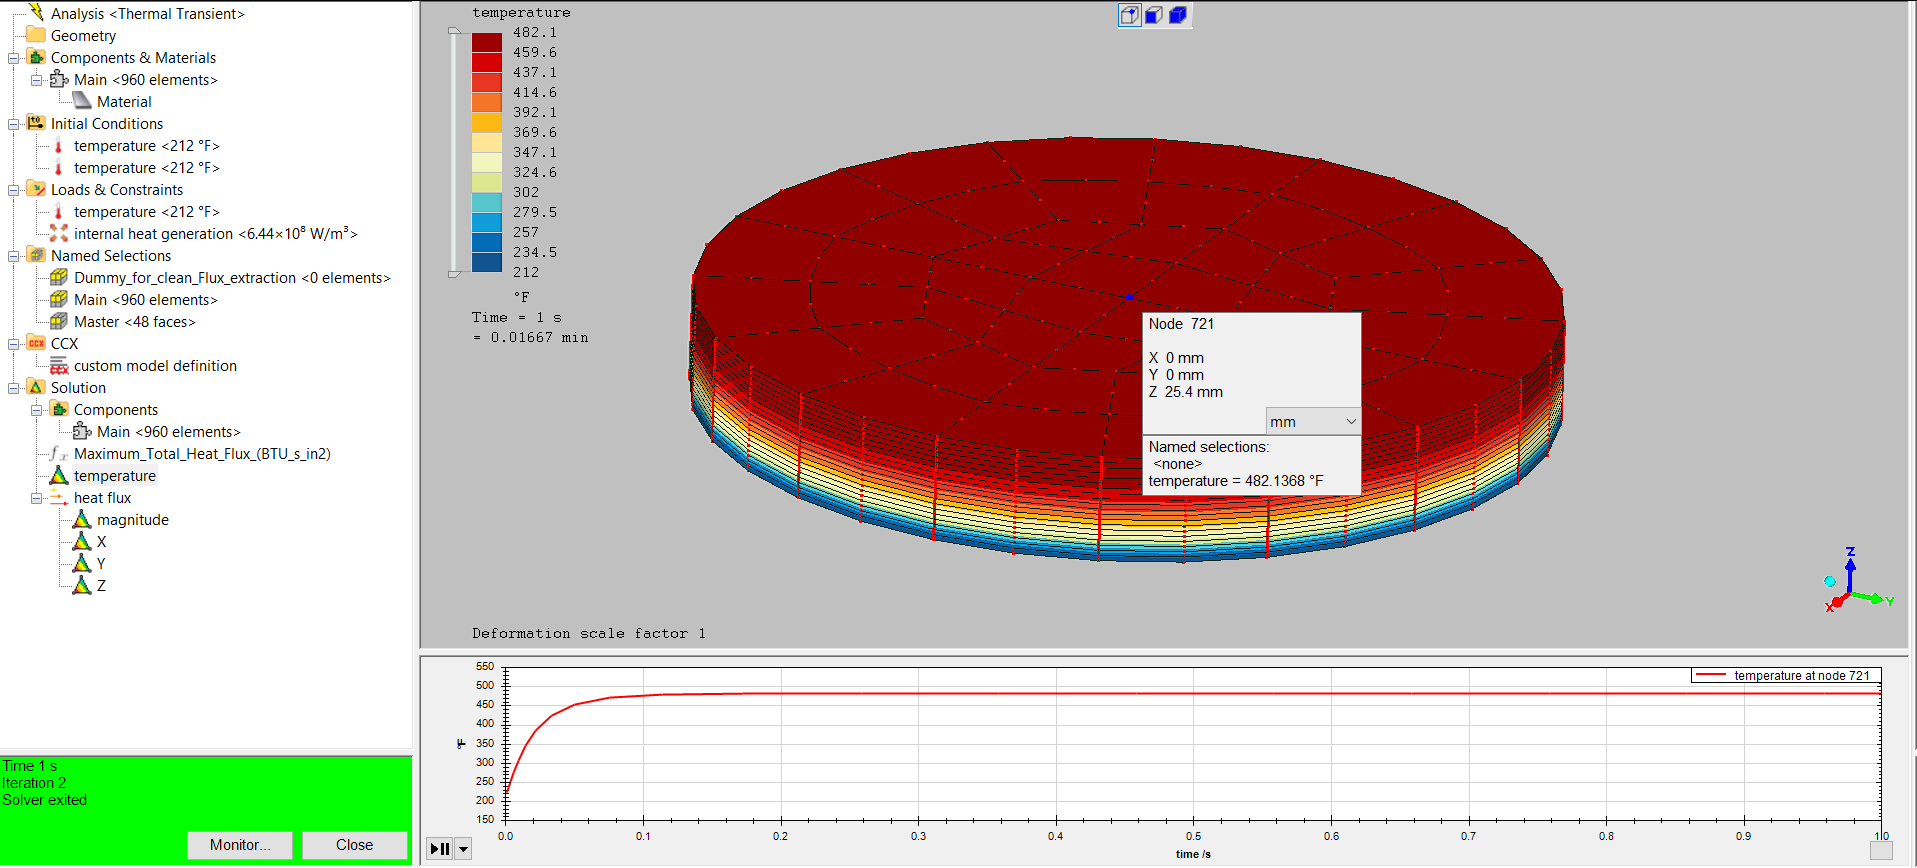Select Dummy_for_clean_Flux_extraction named selection
The height and width of the screenshot is (868, 1917).
(x=232, y=278)
